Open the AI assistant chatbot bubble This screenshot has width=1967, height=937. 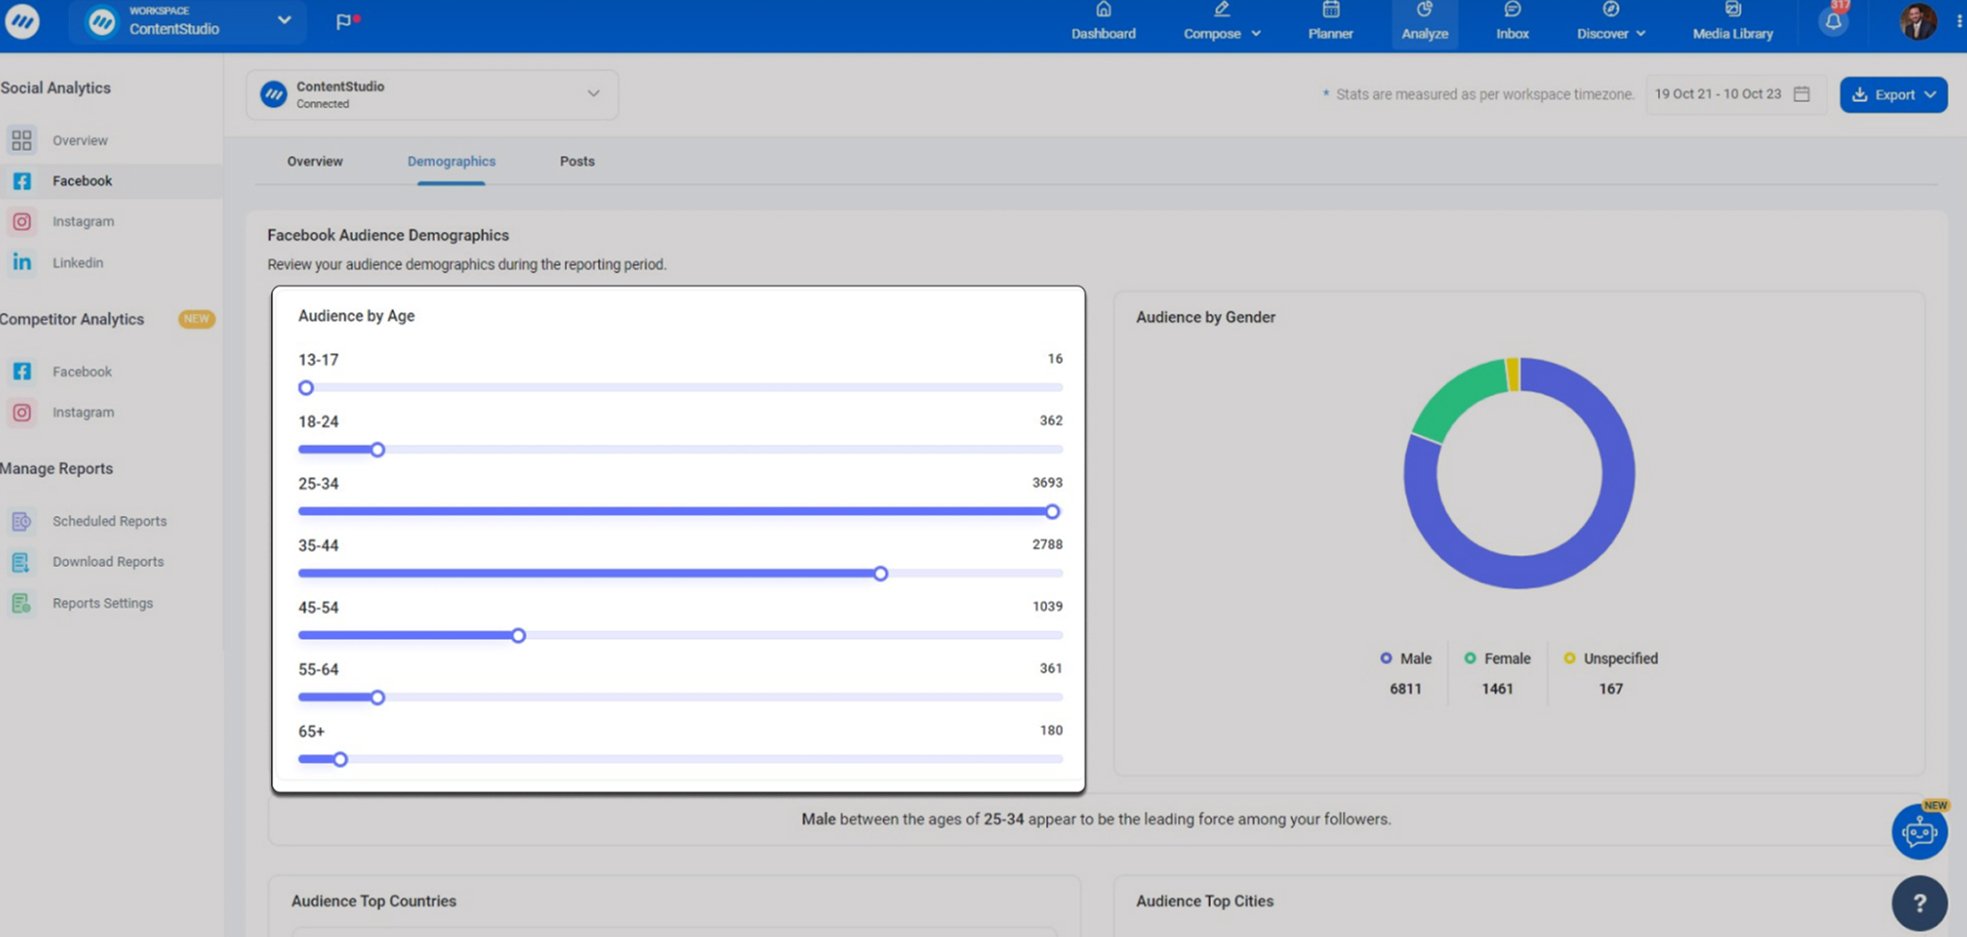pos(1918,831)
